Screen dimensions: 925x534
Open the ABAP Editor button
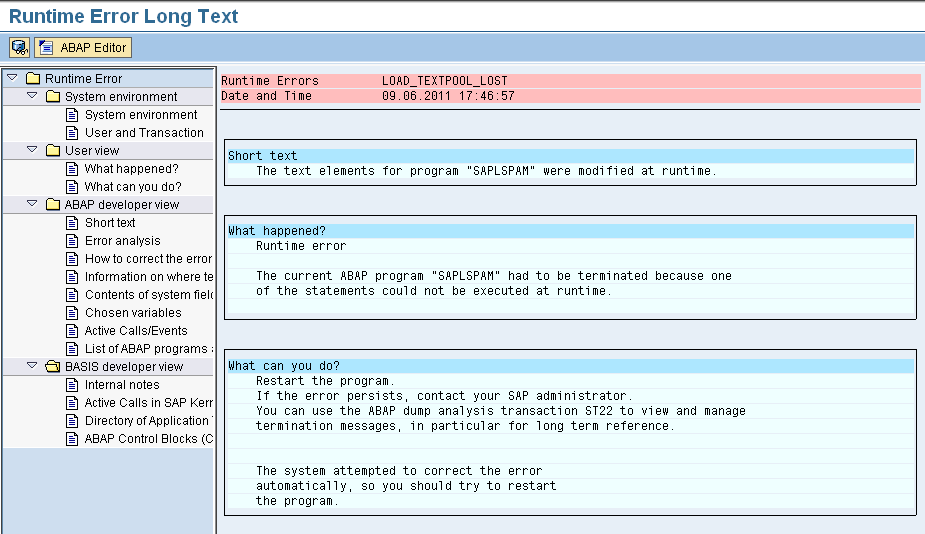[x=83, y=47]
